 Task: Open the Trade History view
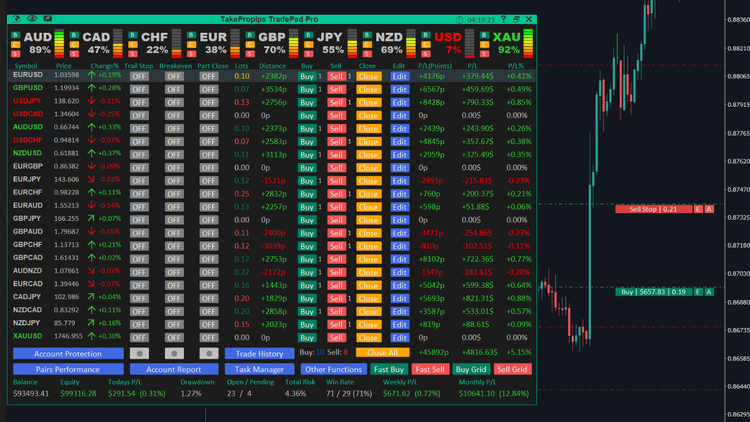tap(259, 353)
